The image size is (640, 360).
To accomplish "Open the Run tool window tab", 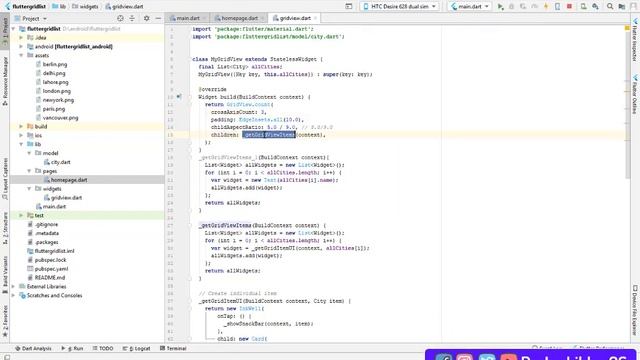I will 72,349.
